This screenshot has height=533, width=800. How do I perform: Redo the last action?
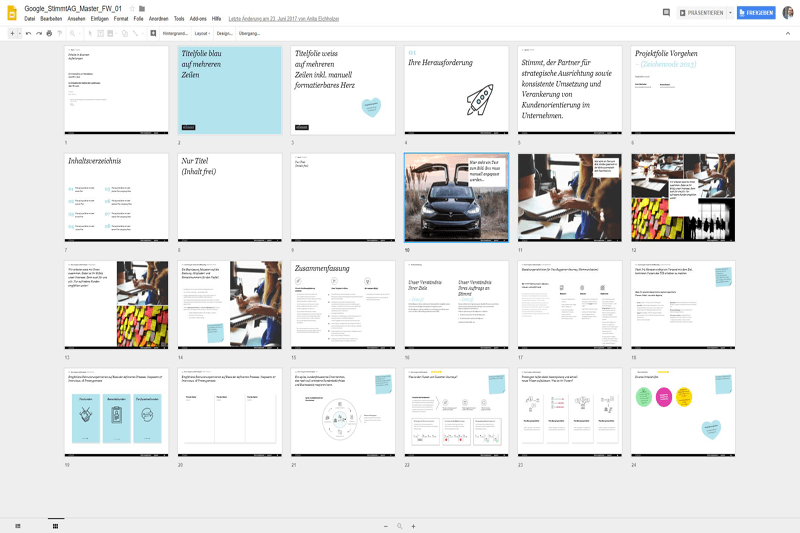(39, 34)
